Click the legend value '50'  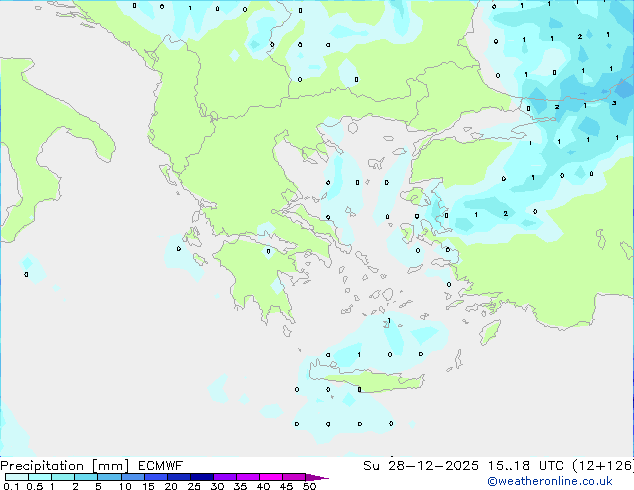coord(309,486)
